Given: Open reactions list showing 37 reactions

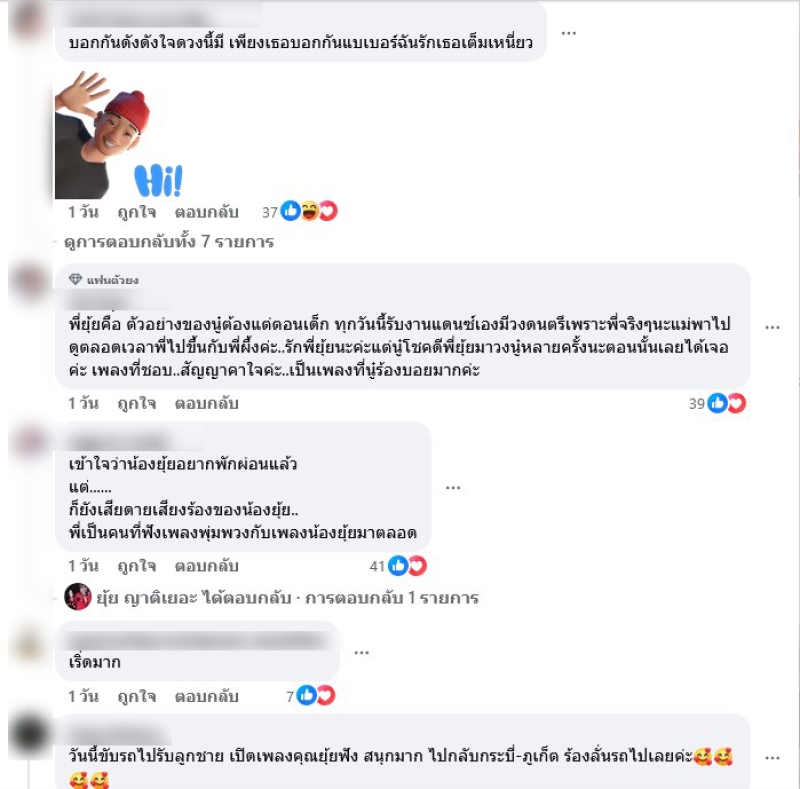Looking at the screenshot, I should [x=299, y=211].
